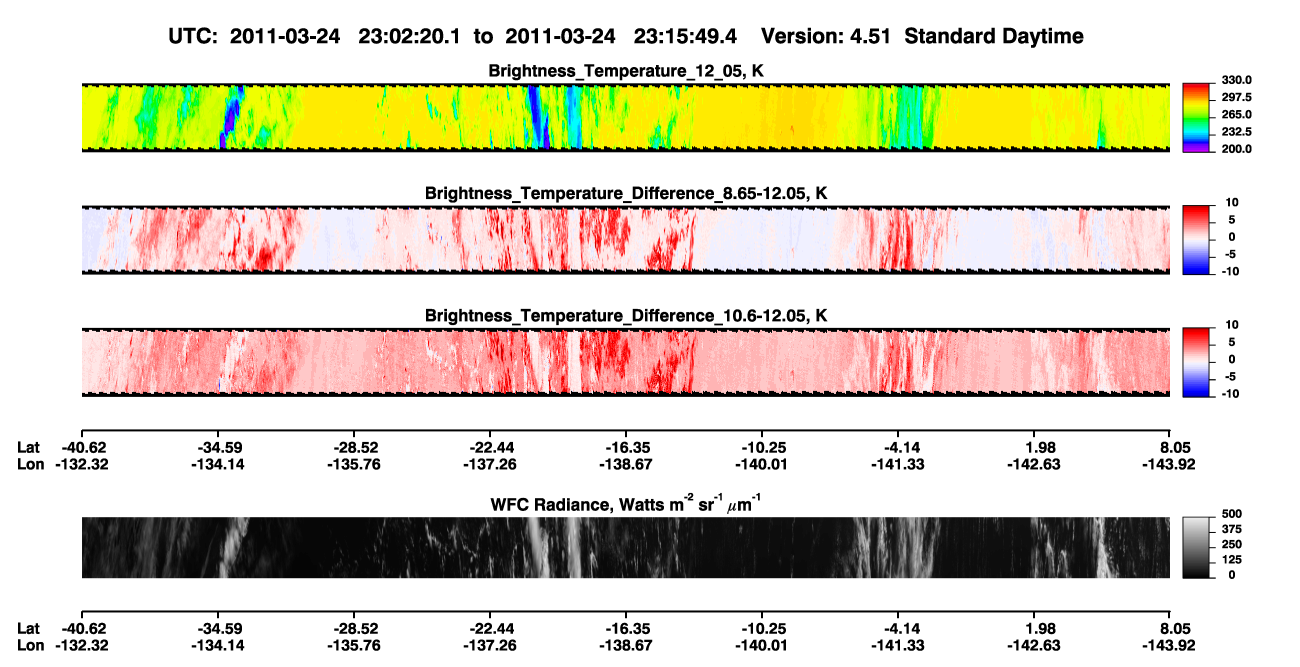Image resolution: width=1300 pixels, height=667 pixels.
Task: Click the -10 label on the 10.6-12.05 colorbar
Action: (x=1229, y=394)
